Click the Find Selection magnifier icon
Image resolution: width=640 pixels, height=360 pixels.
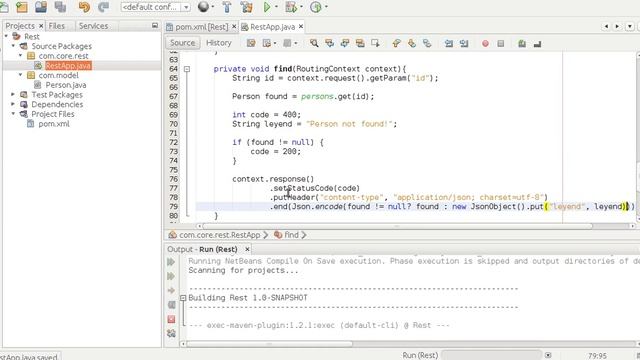point(314,43)
